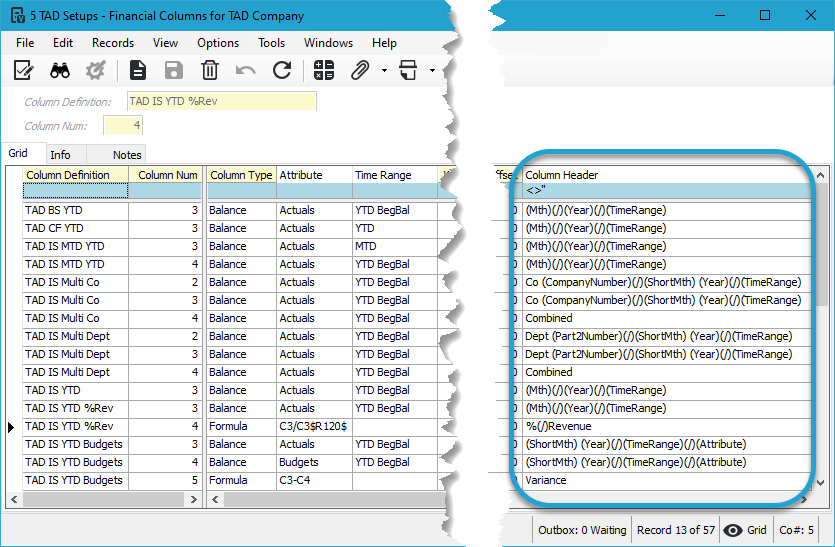Sort by Attribute column header

(314, 175)
